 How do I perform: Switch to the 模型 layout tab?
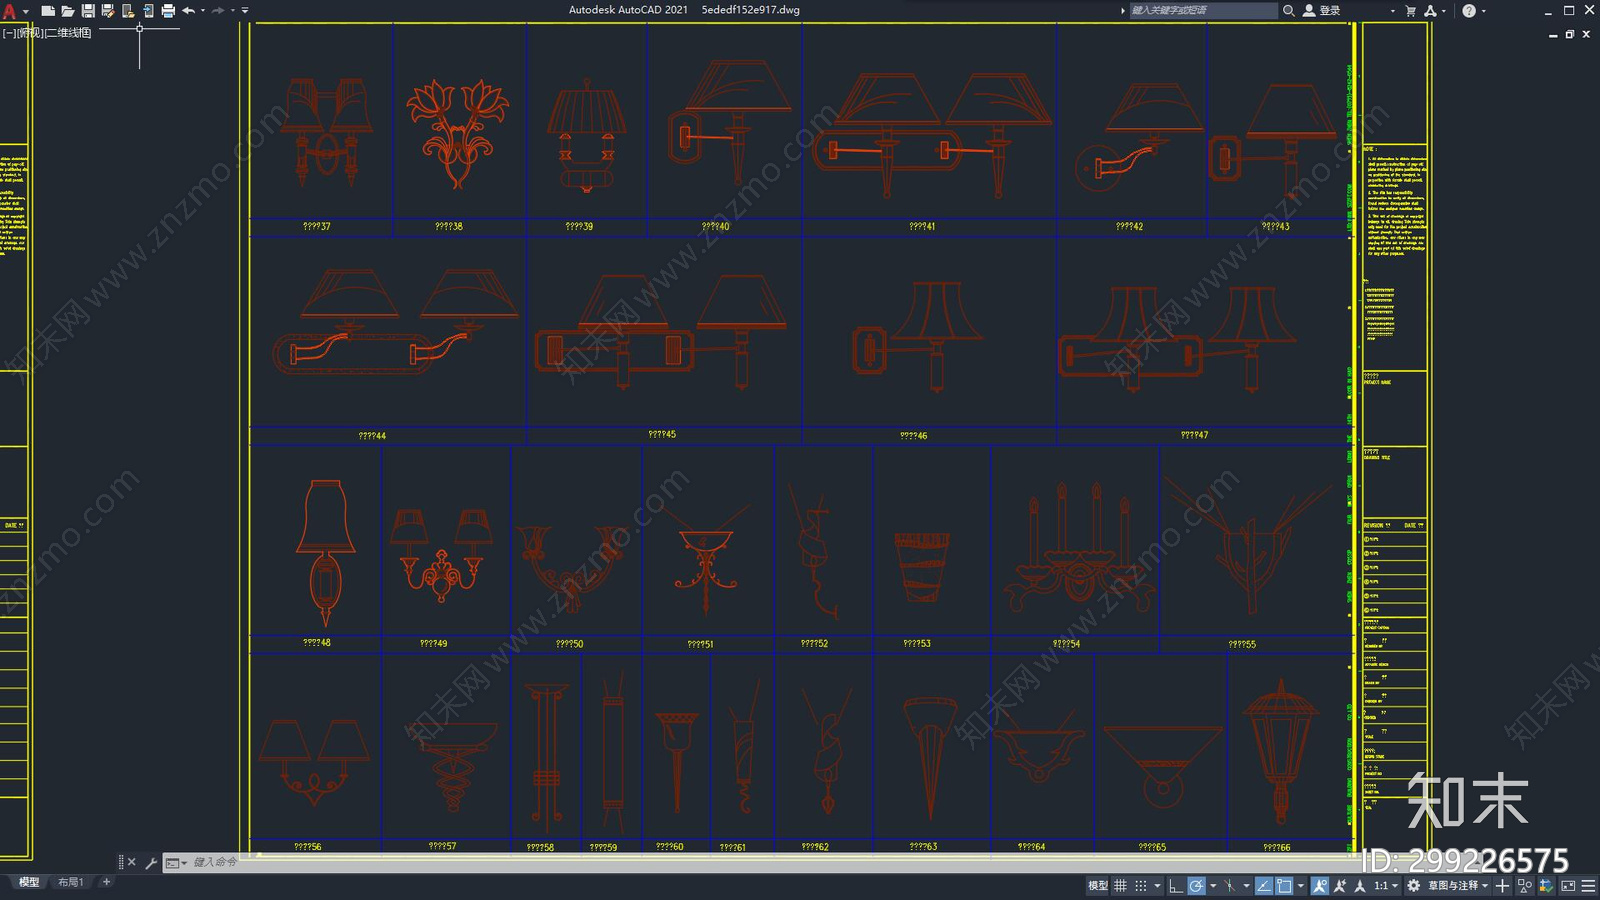[29, 882]
